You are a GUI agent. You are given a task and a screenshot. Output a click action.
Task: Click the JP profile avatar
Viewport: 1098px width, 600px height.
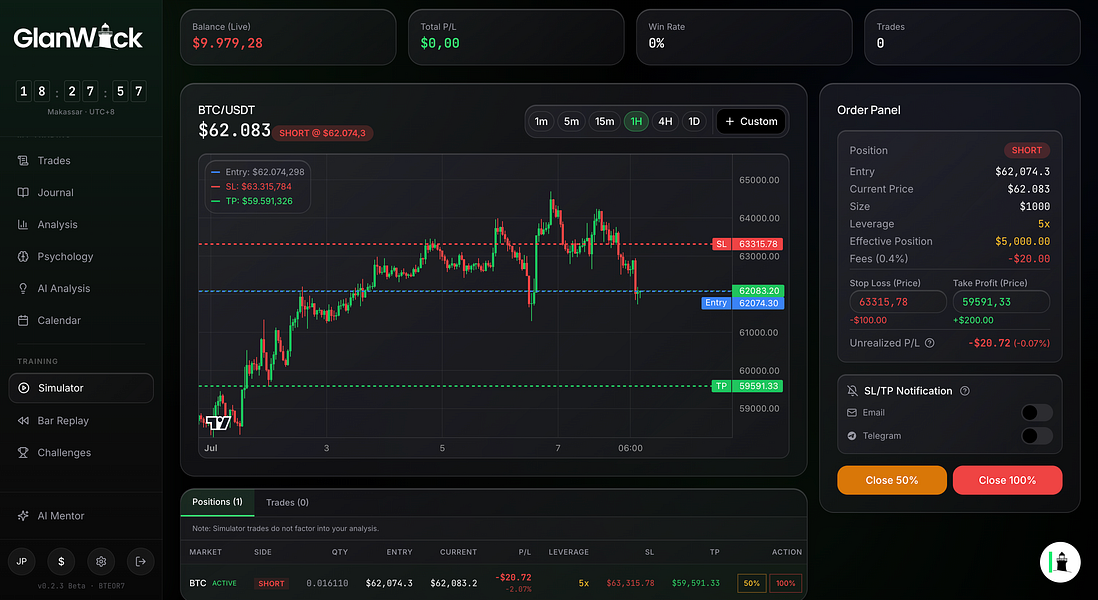click(x=22, y=561)
